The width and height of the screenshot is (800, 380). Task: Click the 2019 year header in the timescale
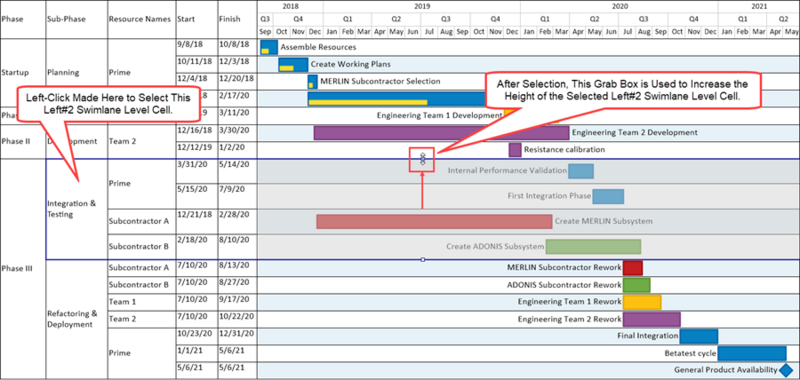click(421, 7)
